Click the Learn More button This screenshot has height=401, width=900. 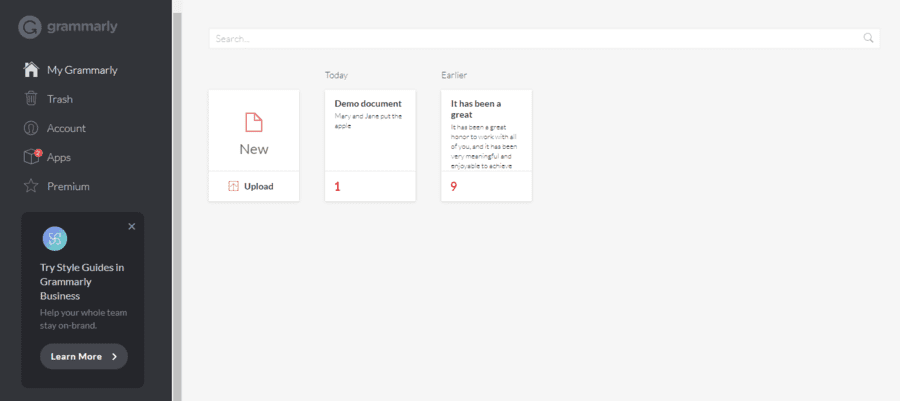(84, 356)
